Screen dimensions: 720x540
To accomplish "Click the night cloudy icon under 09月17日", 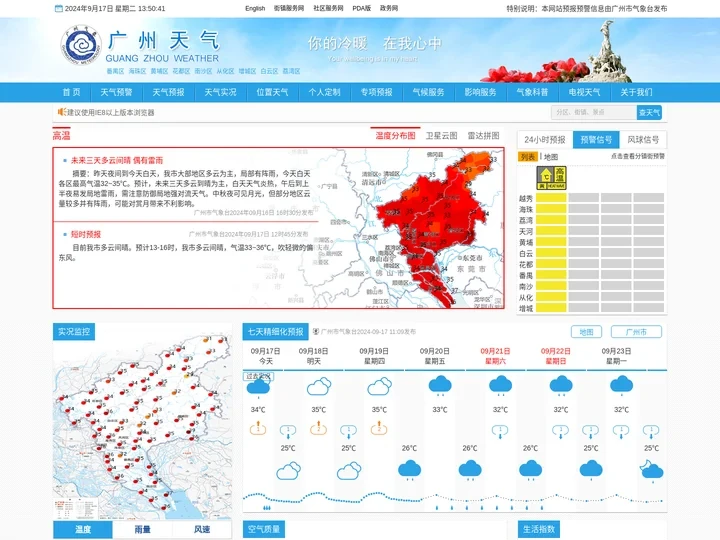I will coord(288,471).
